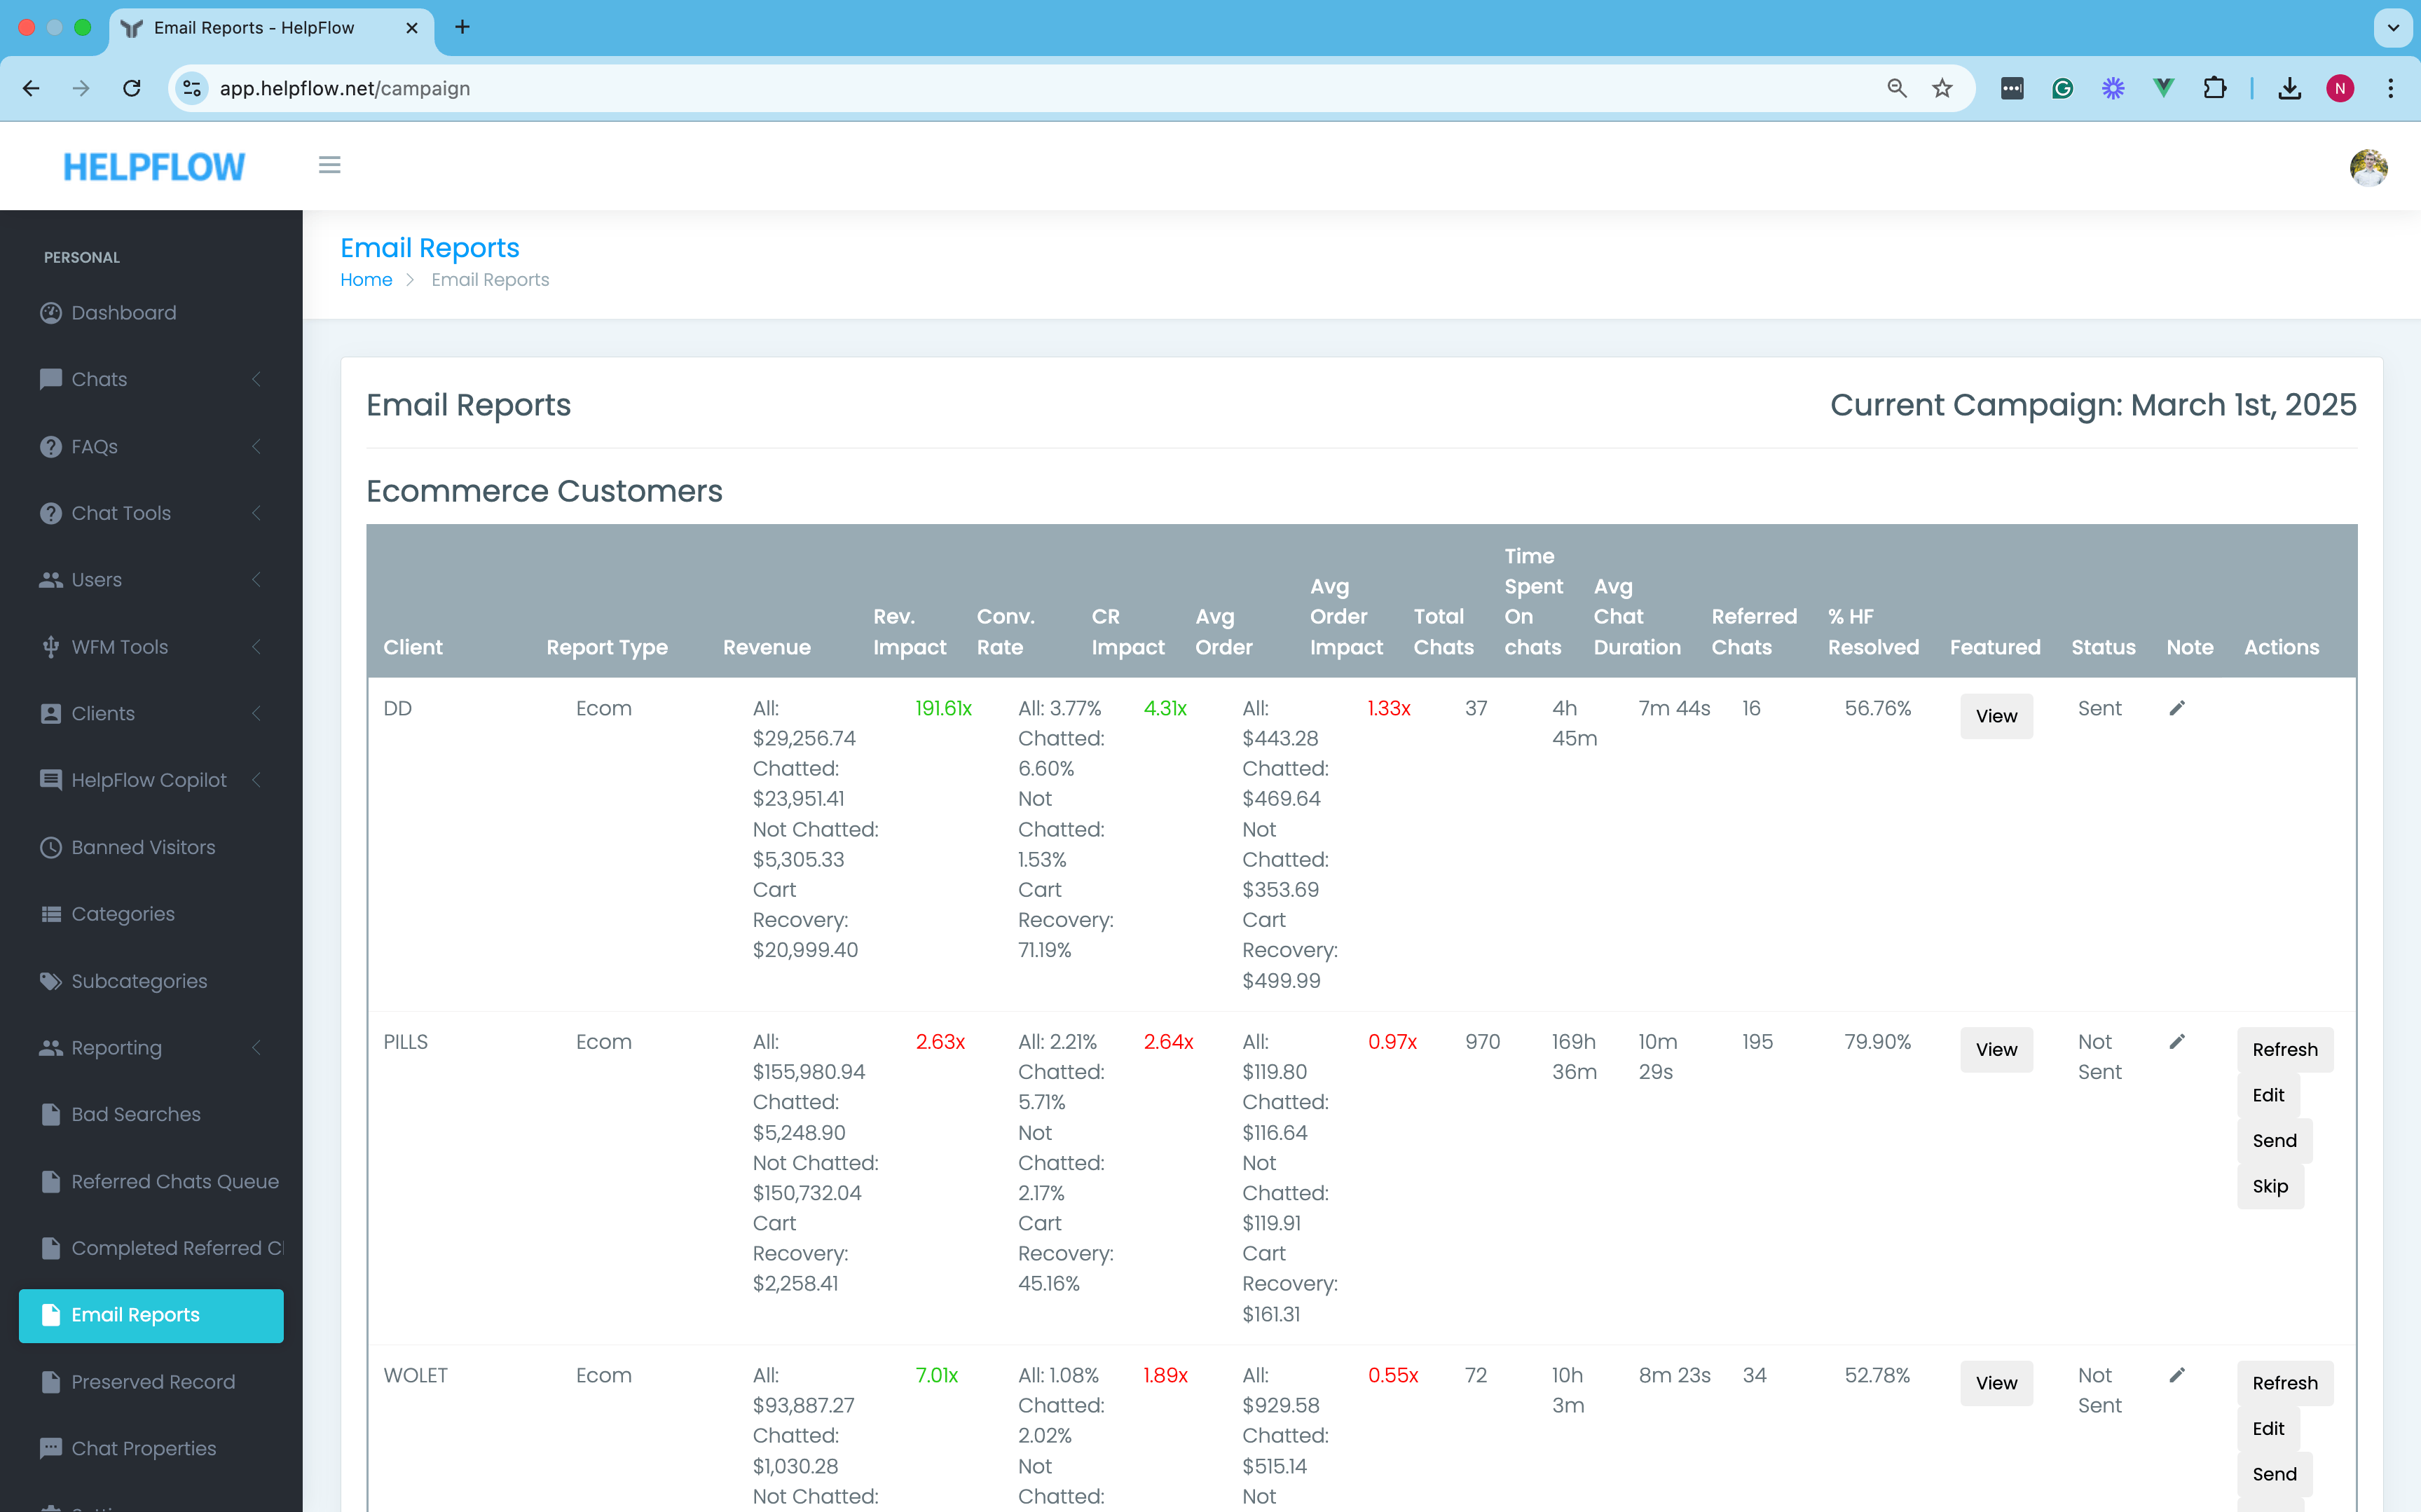Screen dimensions: 2421x1512
Task: Click the pencil note icon in DD row
Action: point(2177,708)
